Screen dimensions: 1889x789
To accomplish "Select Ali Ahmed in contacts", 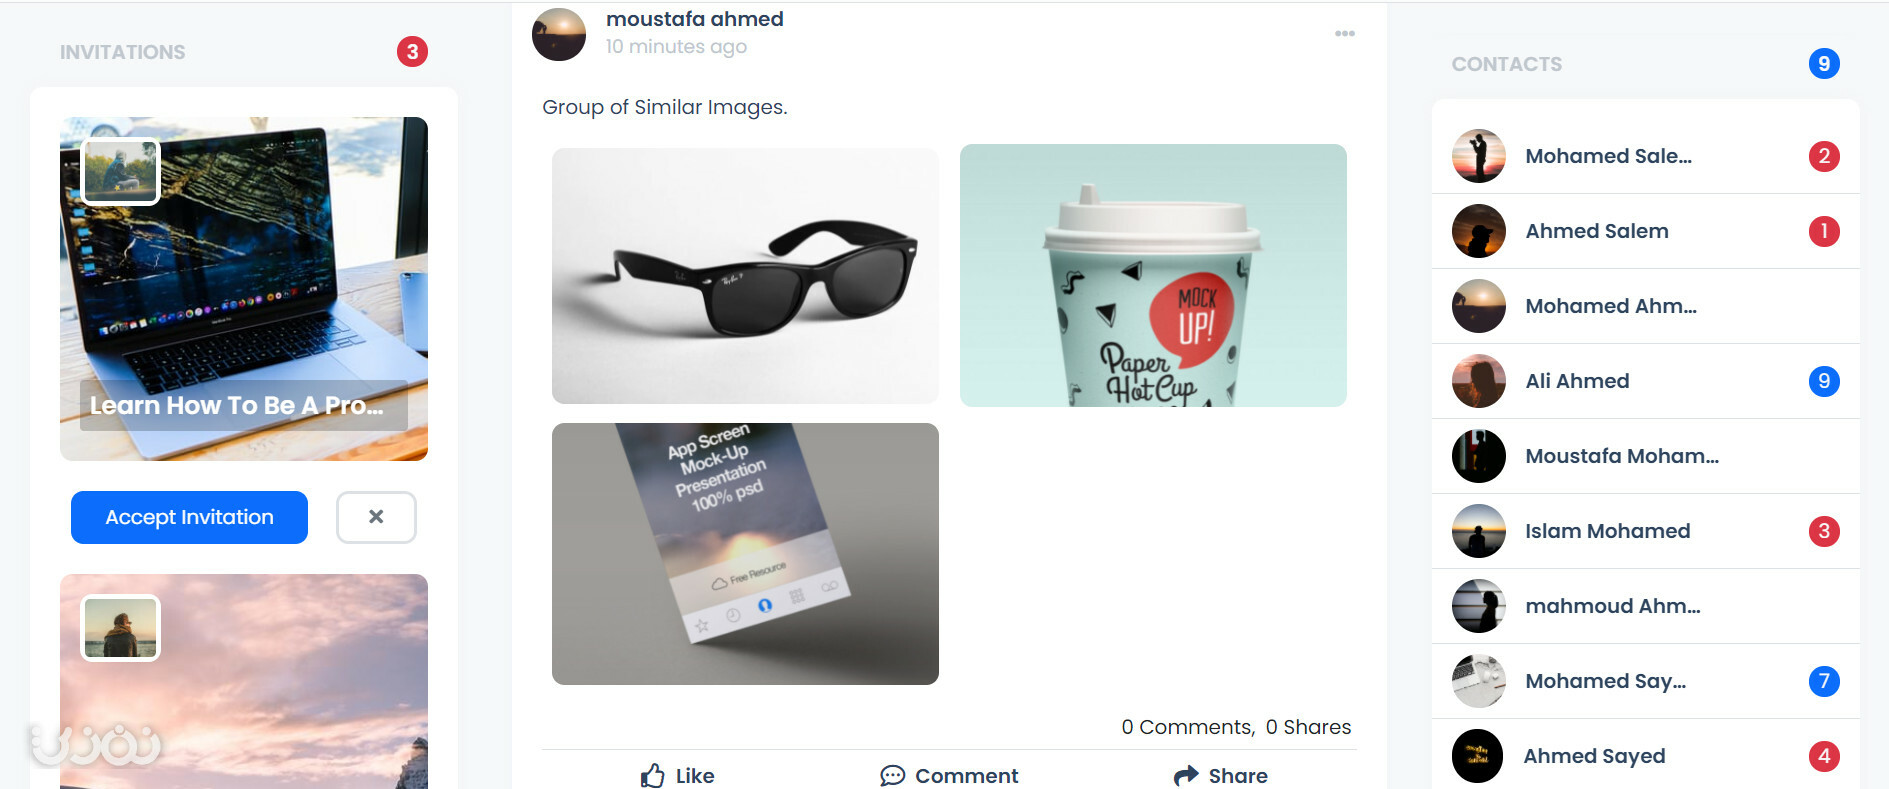I will tap(1645, 381).
